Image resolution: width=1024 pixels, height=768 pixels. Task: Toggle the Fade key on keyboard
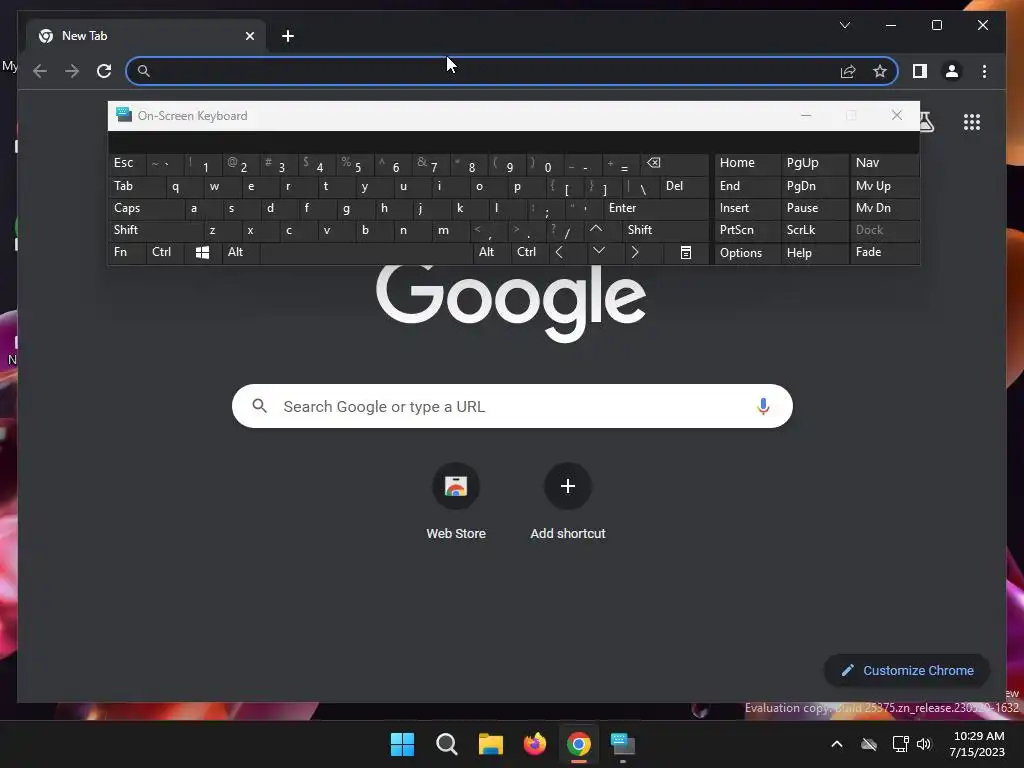pyautogui.click(x=884, y=253)
